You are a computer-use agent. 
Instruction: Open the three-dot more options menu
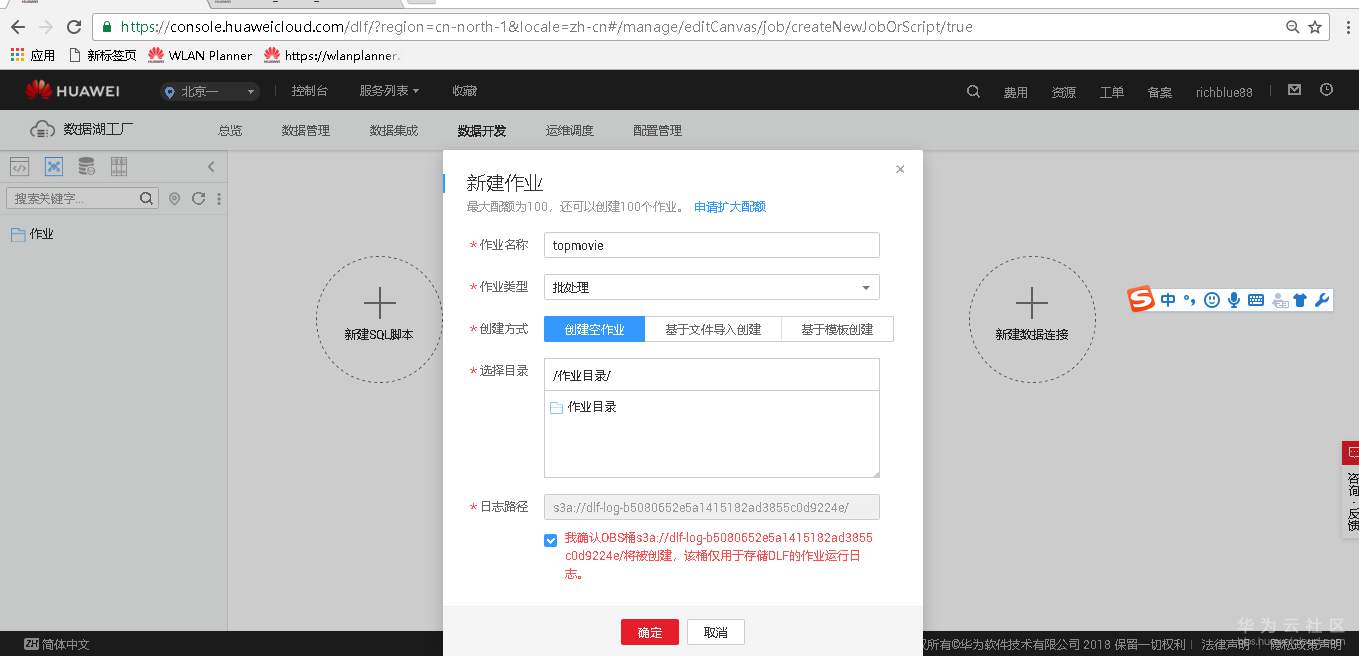(219, 198)
